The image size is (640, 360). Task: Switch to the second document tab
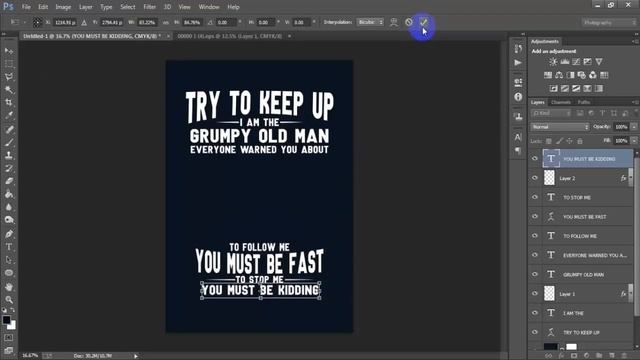click(229, 36)
